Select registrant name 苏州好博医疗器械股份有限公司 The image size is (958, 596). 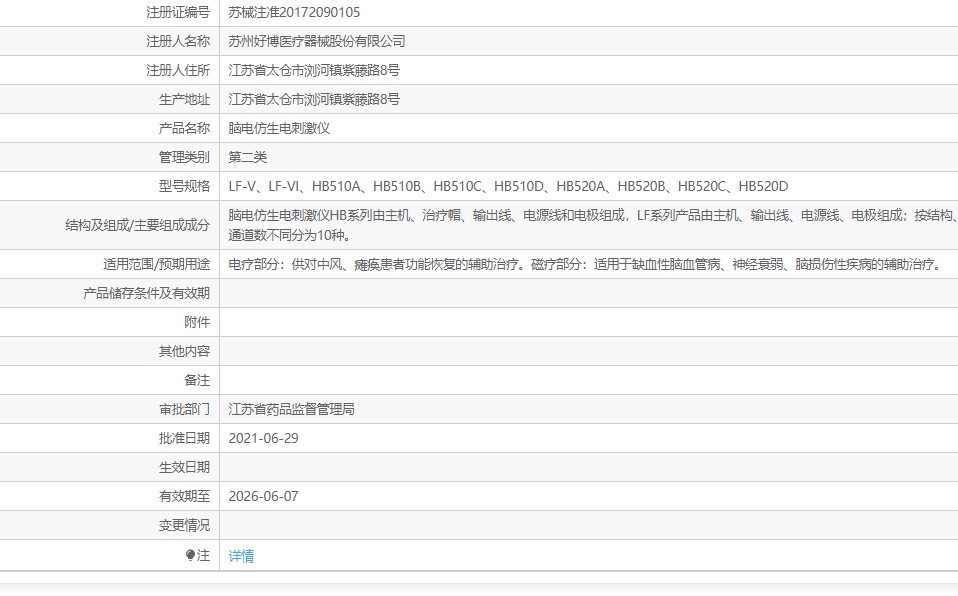[317, 41]
